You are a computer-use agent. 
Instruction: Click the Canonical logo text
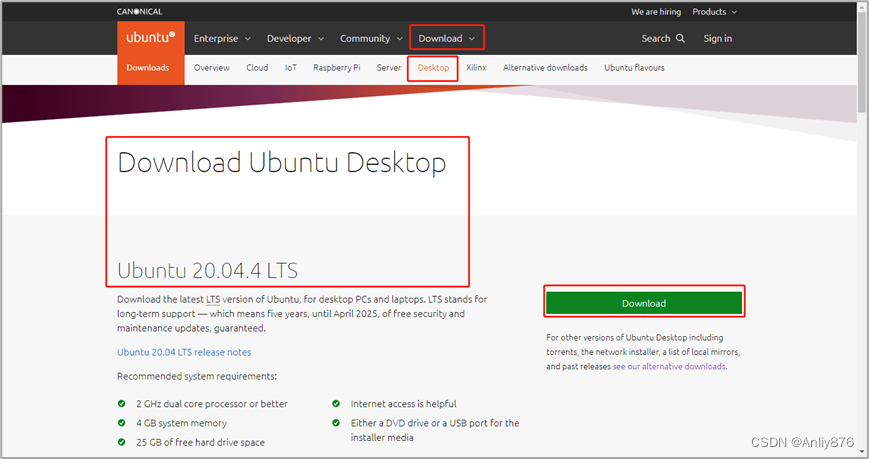tap(139, 12)
